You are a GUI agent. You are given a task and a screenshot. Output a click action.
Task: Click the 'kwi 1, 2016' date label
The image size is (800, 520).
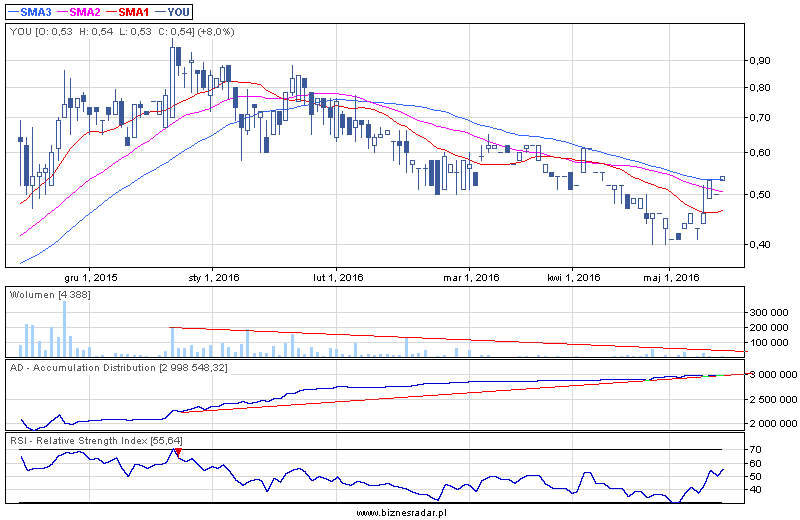coord(573,277)
